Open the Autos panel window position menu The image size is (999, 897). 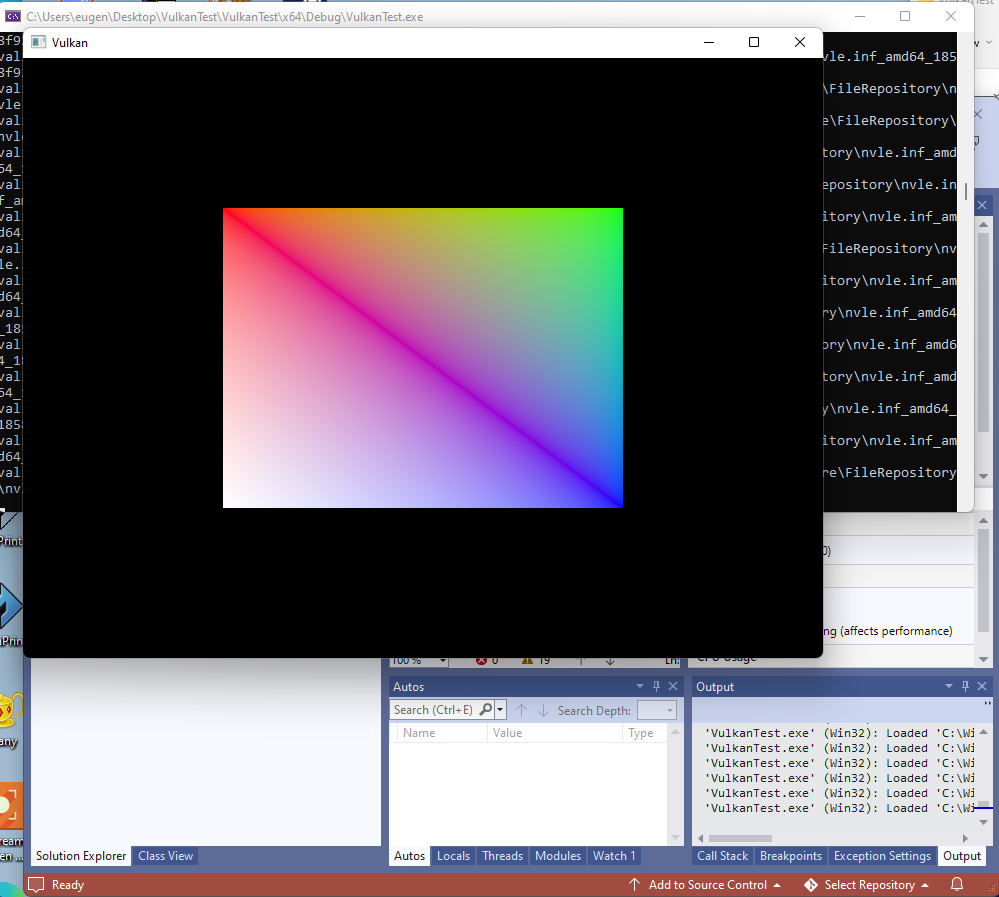click(x=640, y=686)
